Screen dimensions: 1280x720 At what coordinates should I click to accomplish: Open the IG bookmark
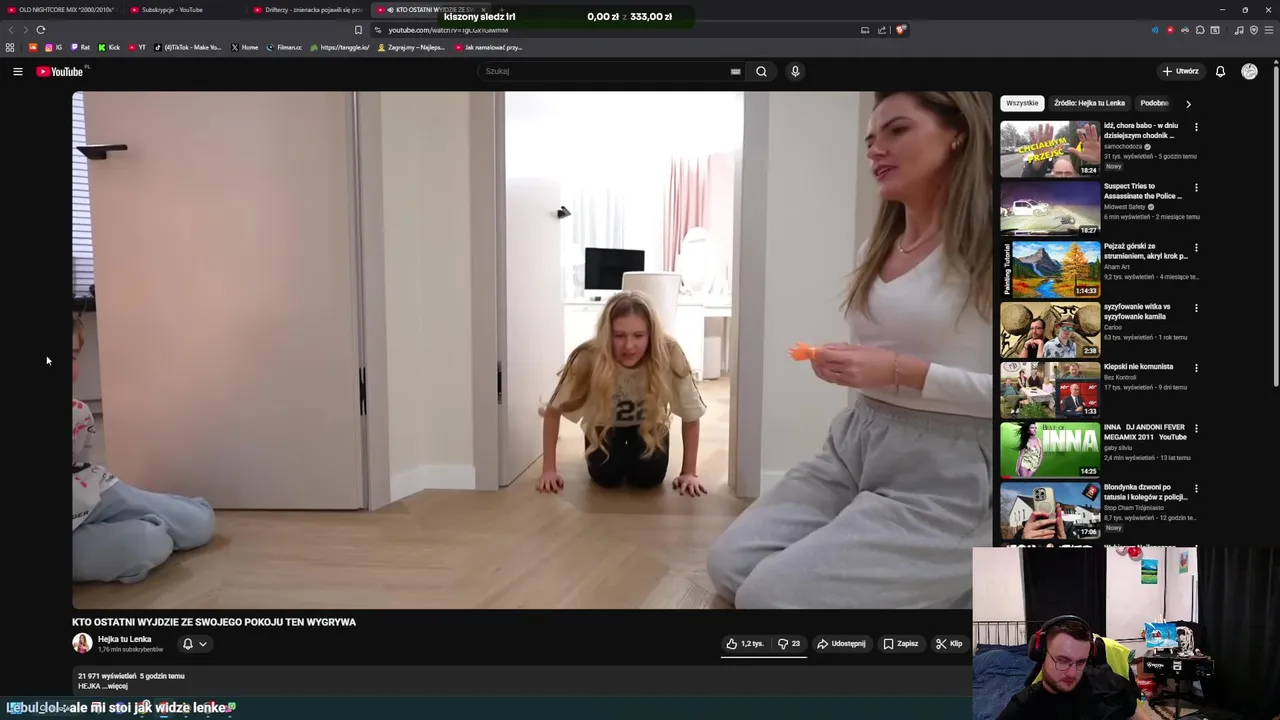pyautogui.click(x=53, y=47)
